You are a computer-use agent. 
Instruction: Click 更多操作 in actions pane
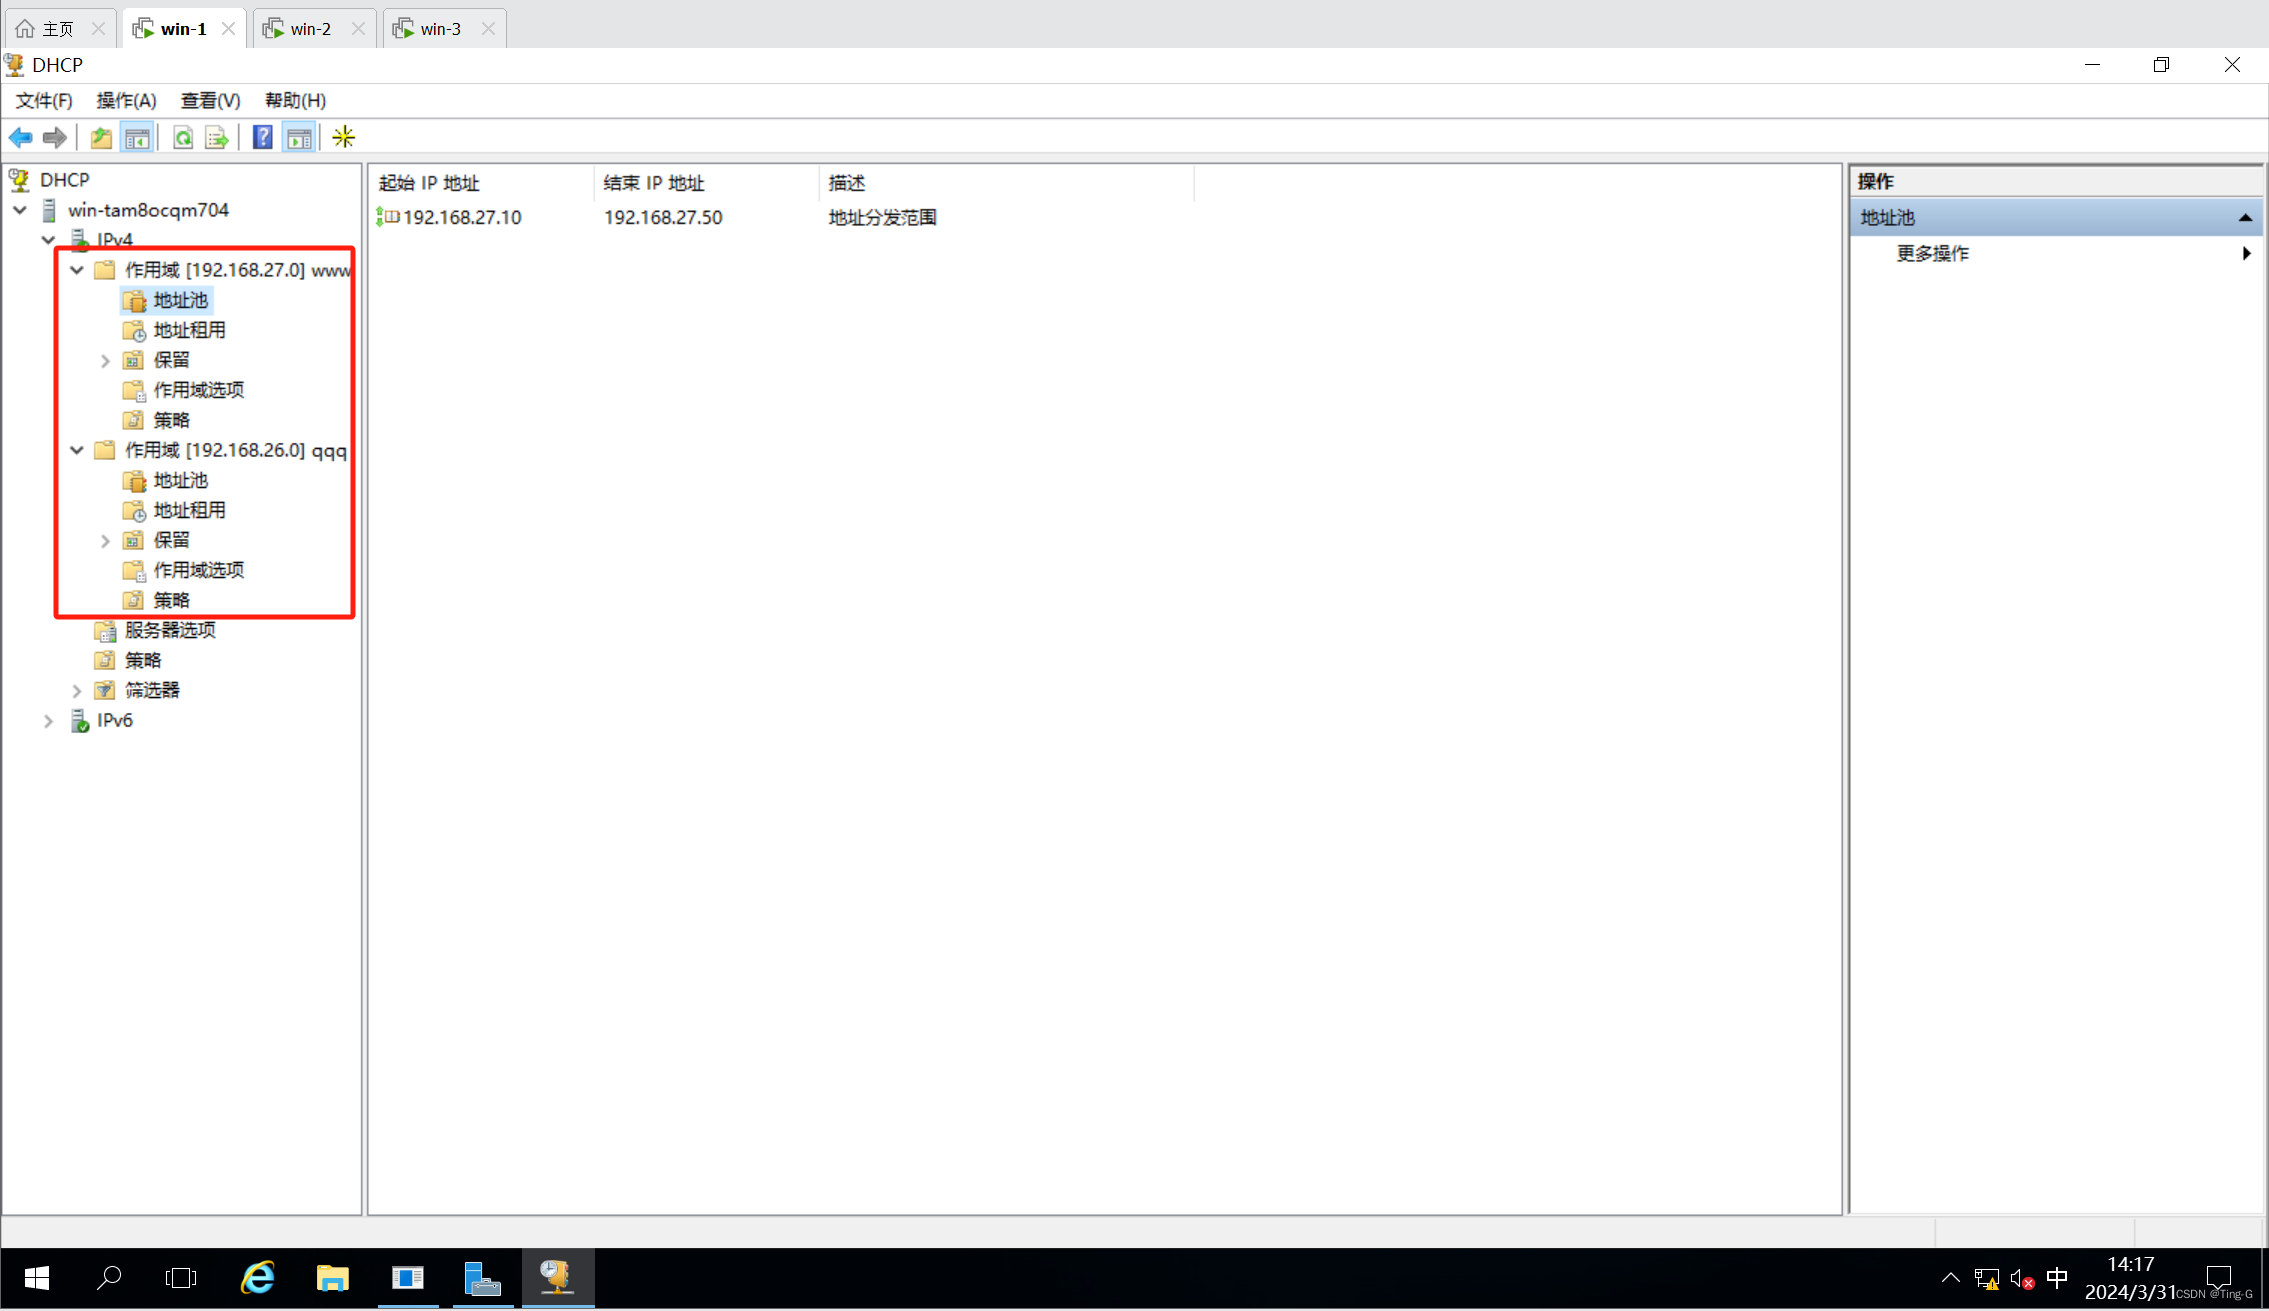point(1932,253)
